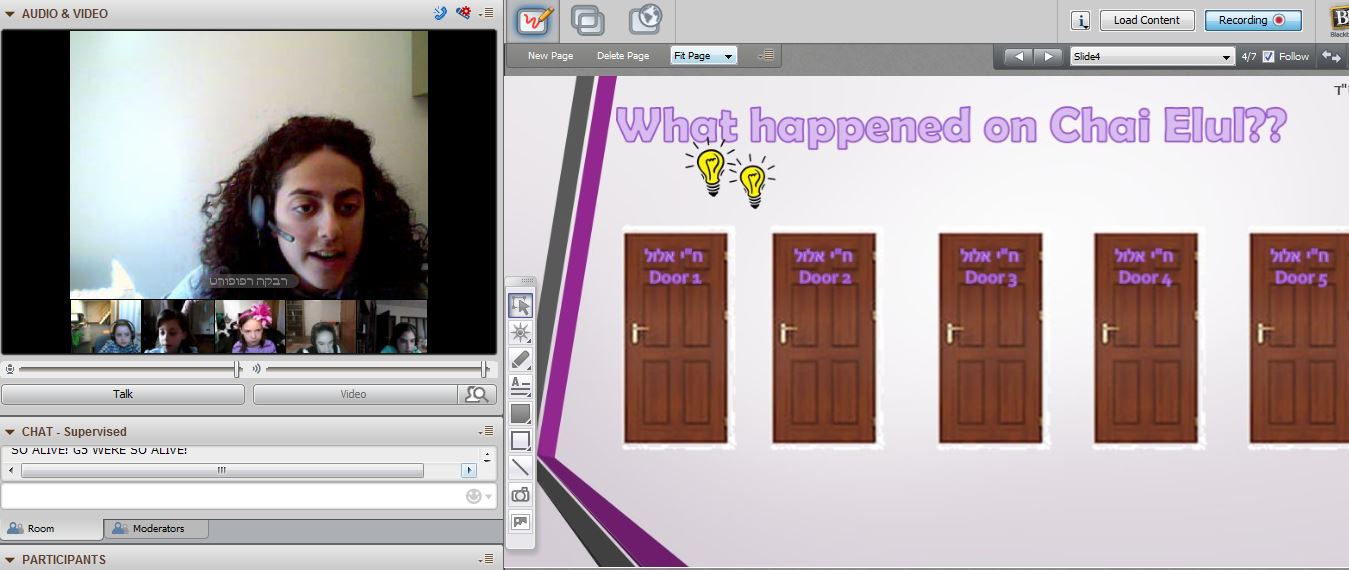The height and width of the screenshot is (570, 1349).
Task: Click the chat scroll right arrow
Action: point(468,470)
